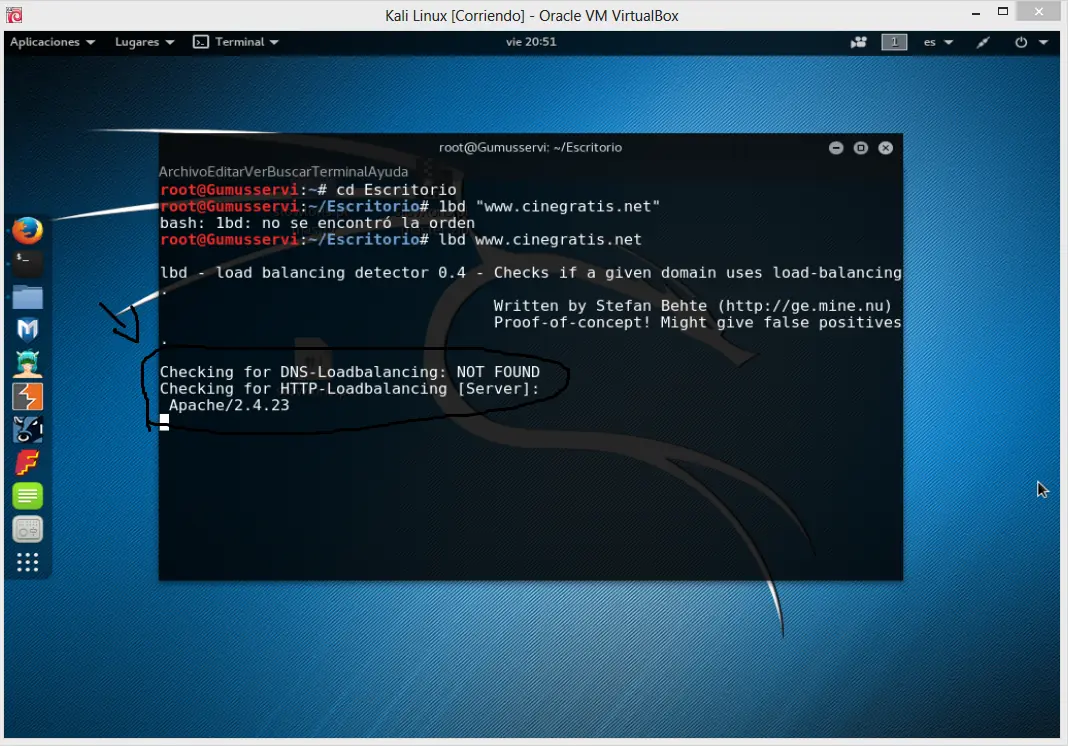The height and width of the screenshot is (746, 1068).
Task: Click the terminal cursor block below Apache
Action: (164, 422)
